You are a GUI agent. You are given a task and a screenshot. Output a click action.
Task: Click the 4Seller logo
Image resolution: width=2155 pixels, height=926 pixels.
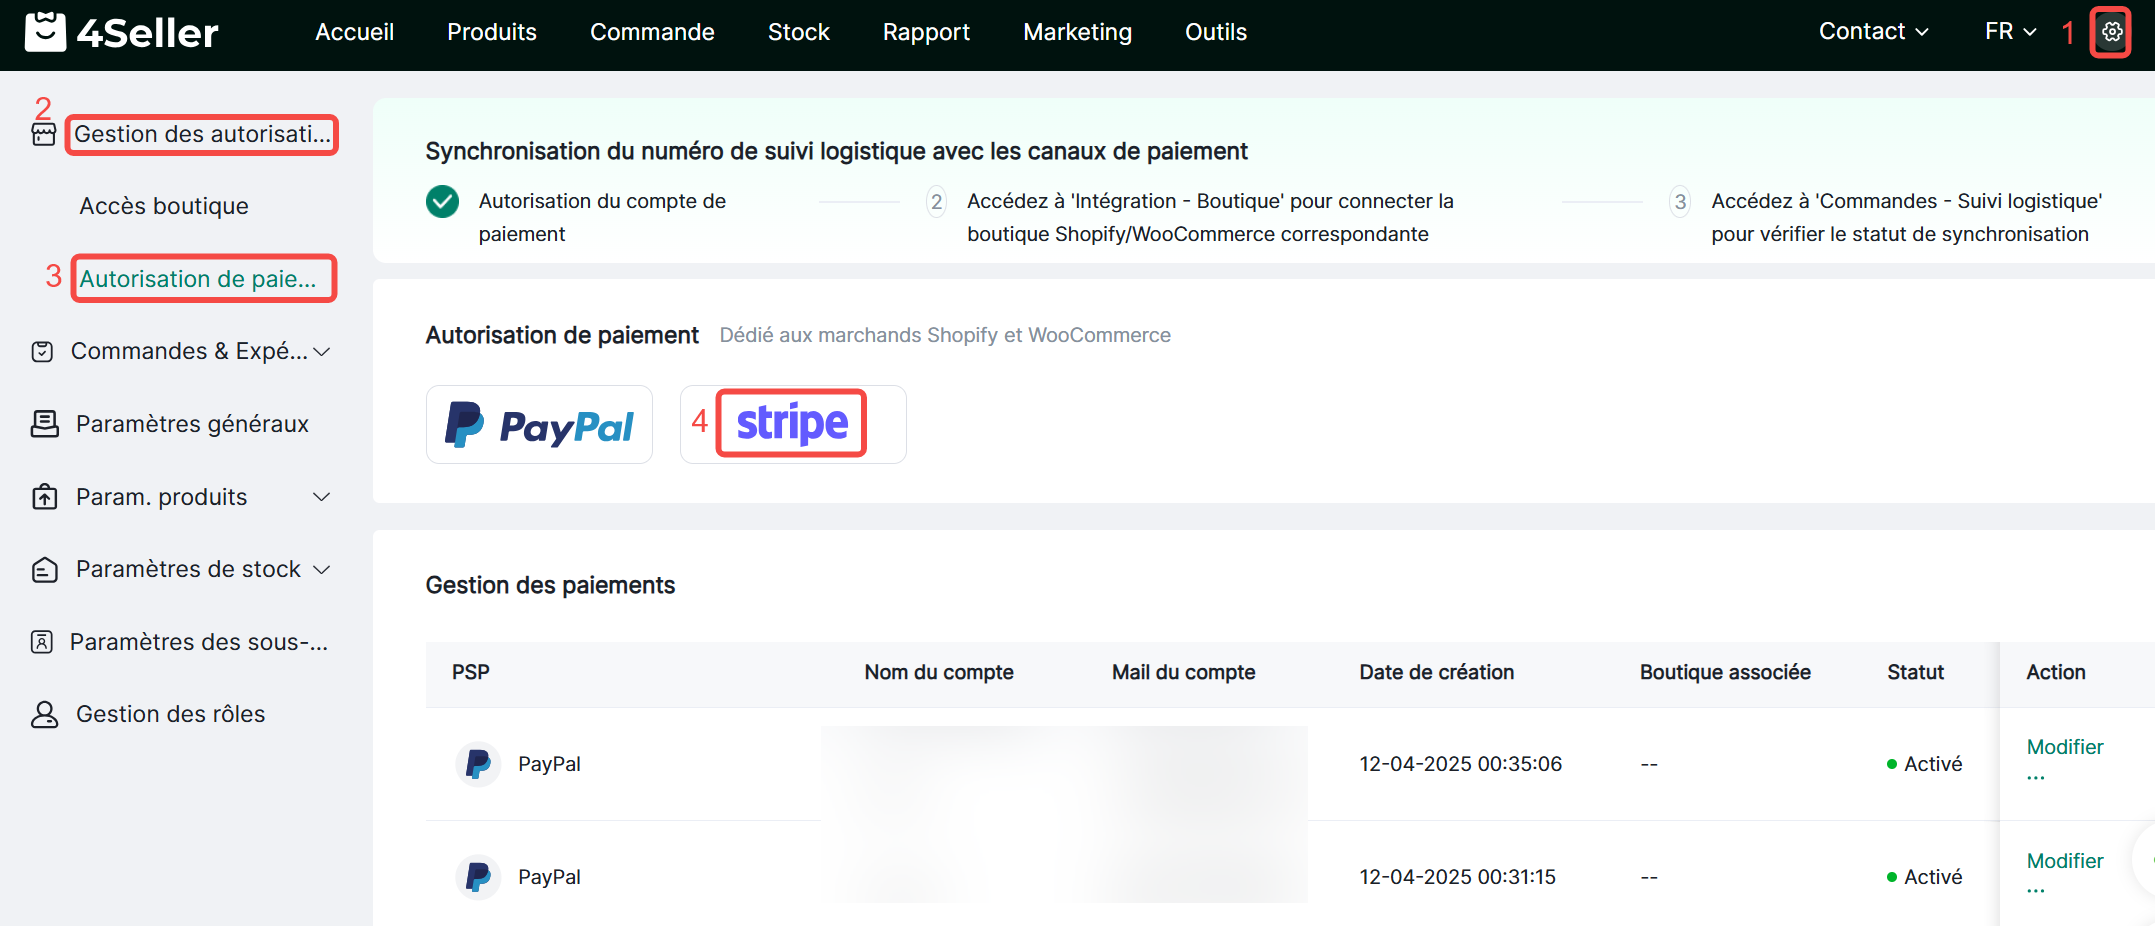122,33
